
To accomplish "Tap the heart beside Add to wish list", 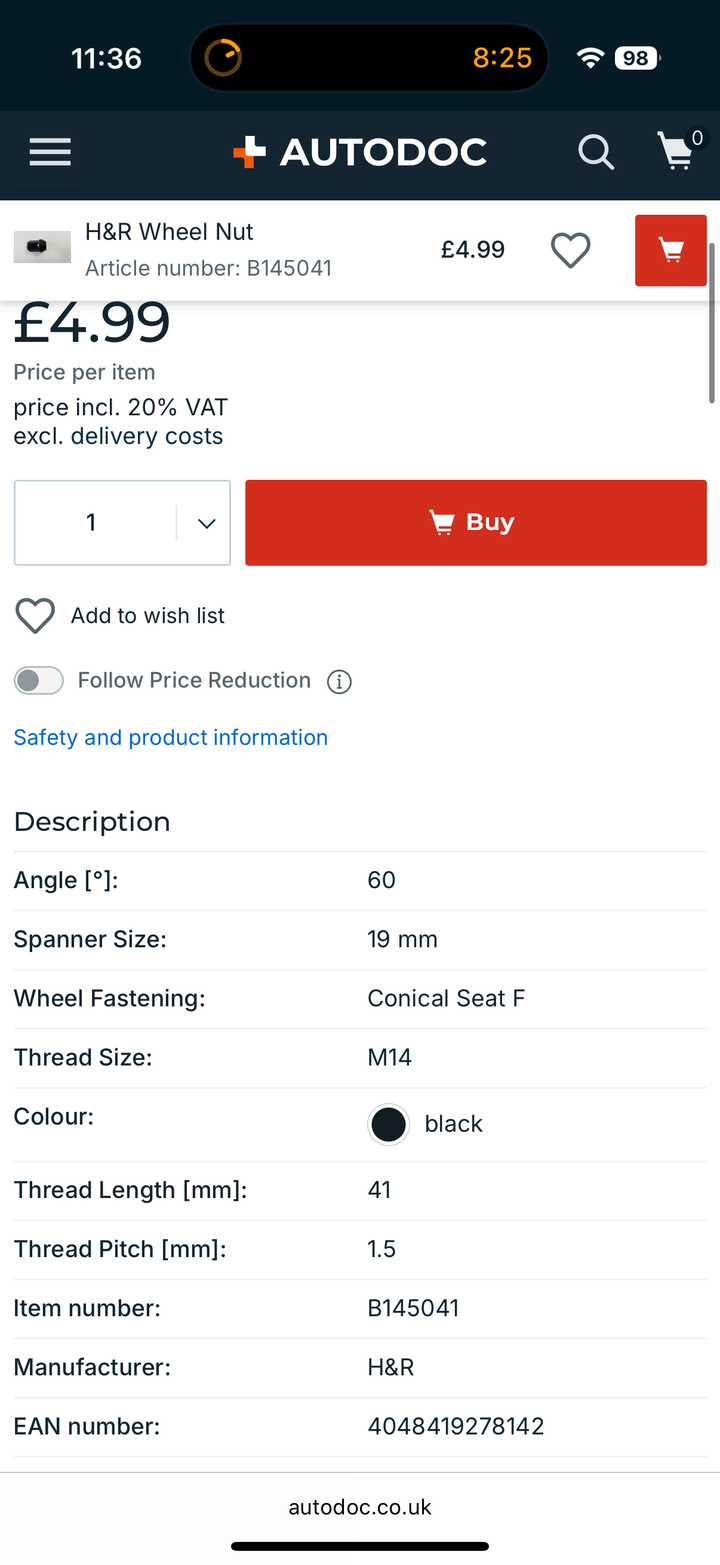I will [35, 616].
